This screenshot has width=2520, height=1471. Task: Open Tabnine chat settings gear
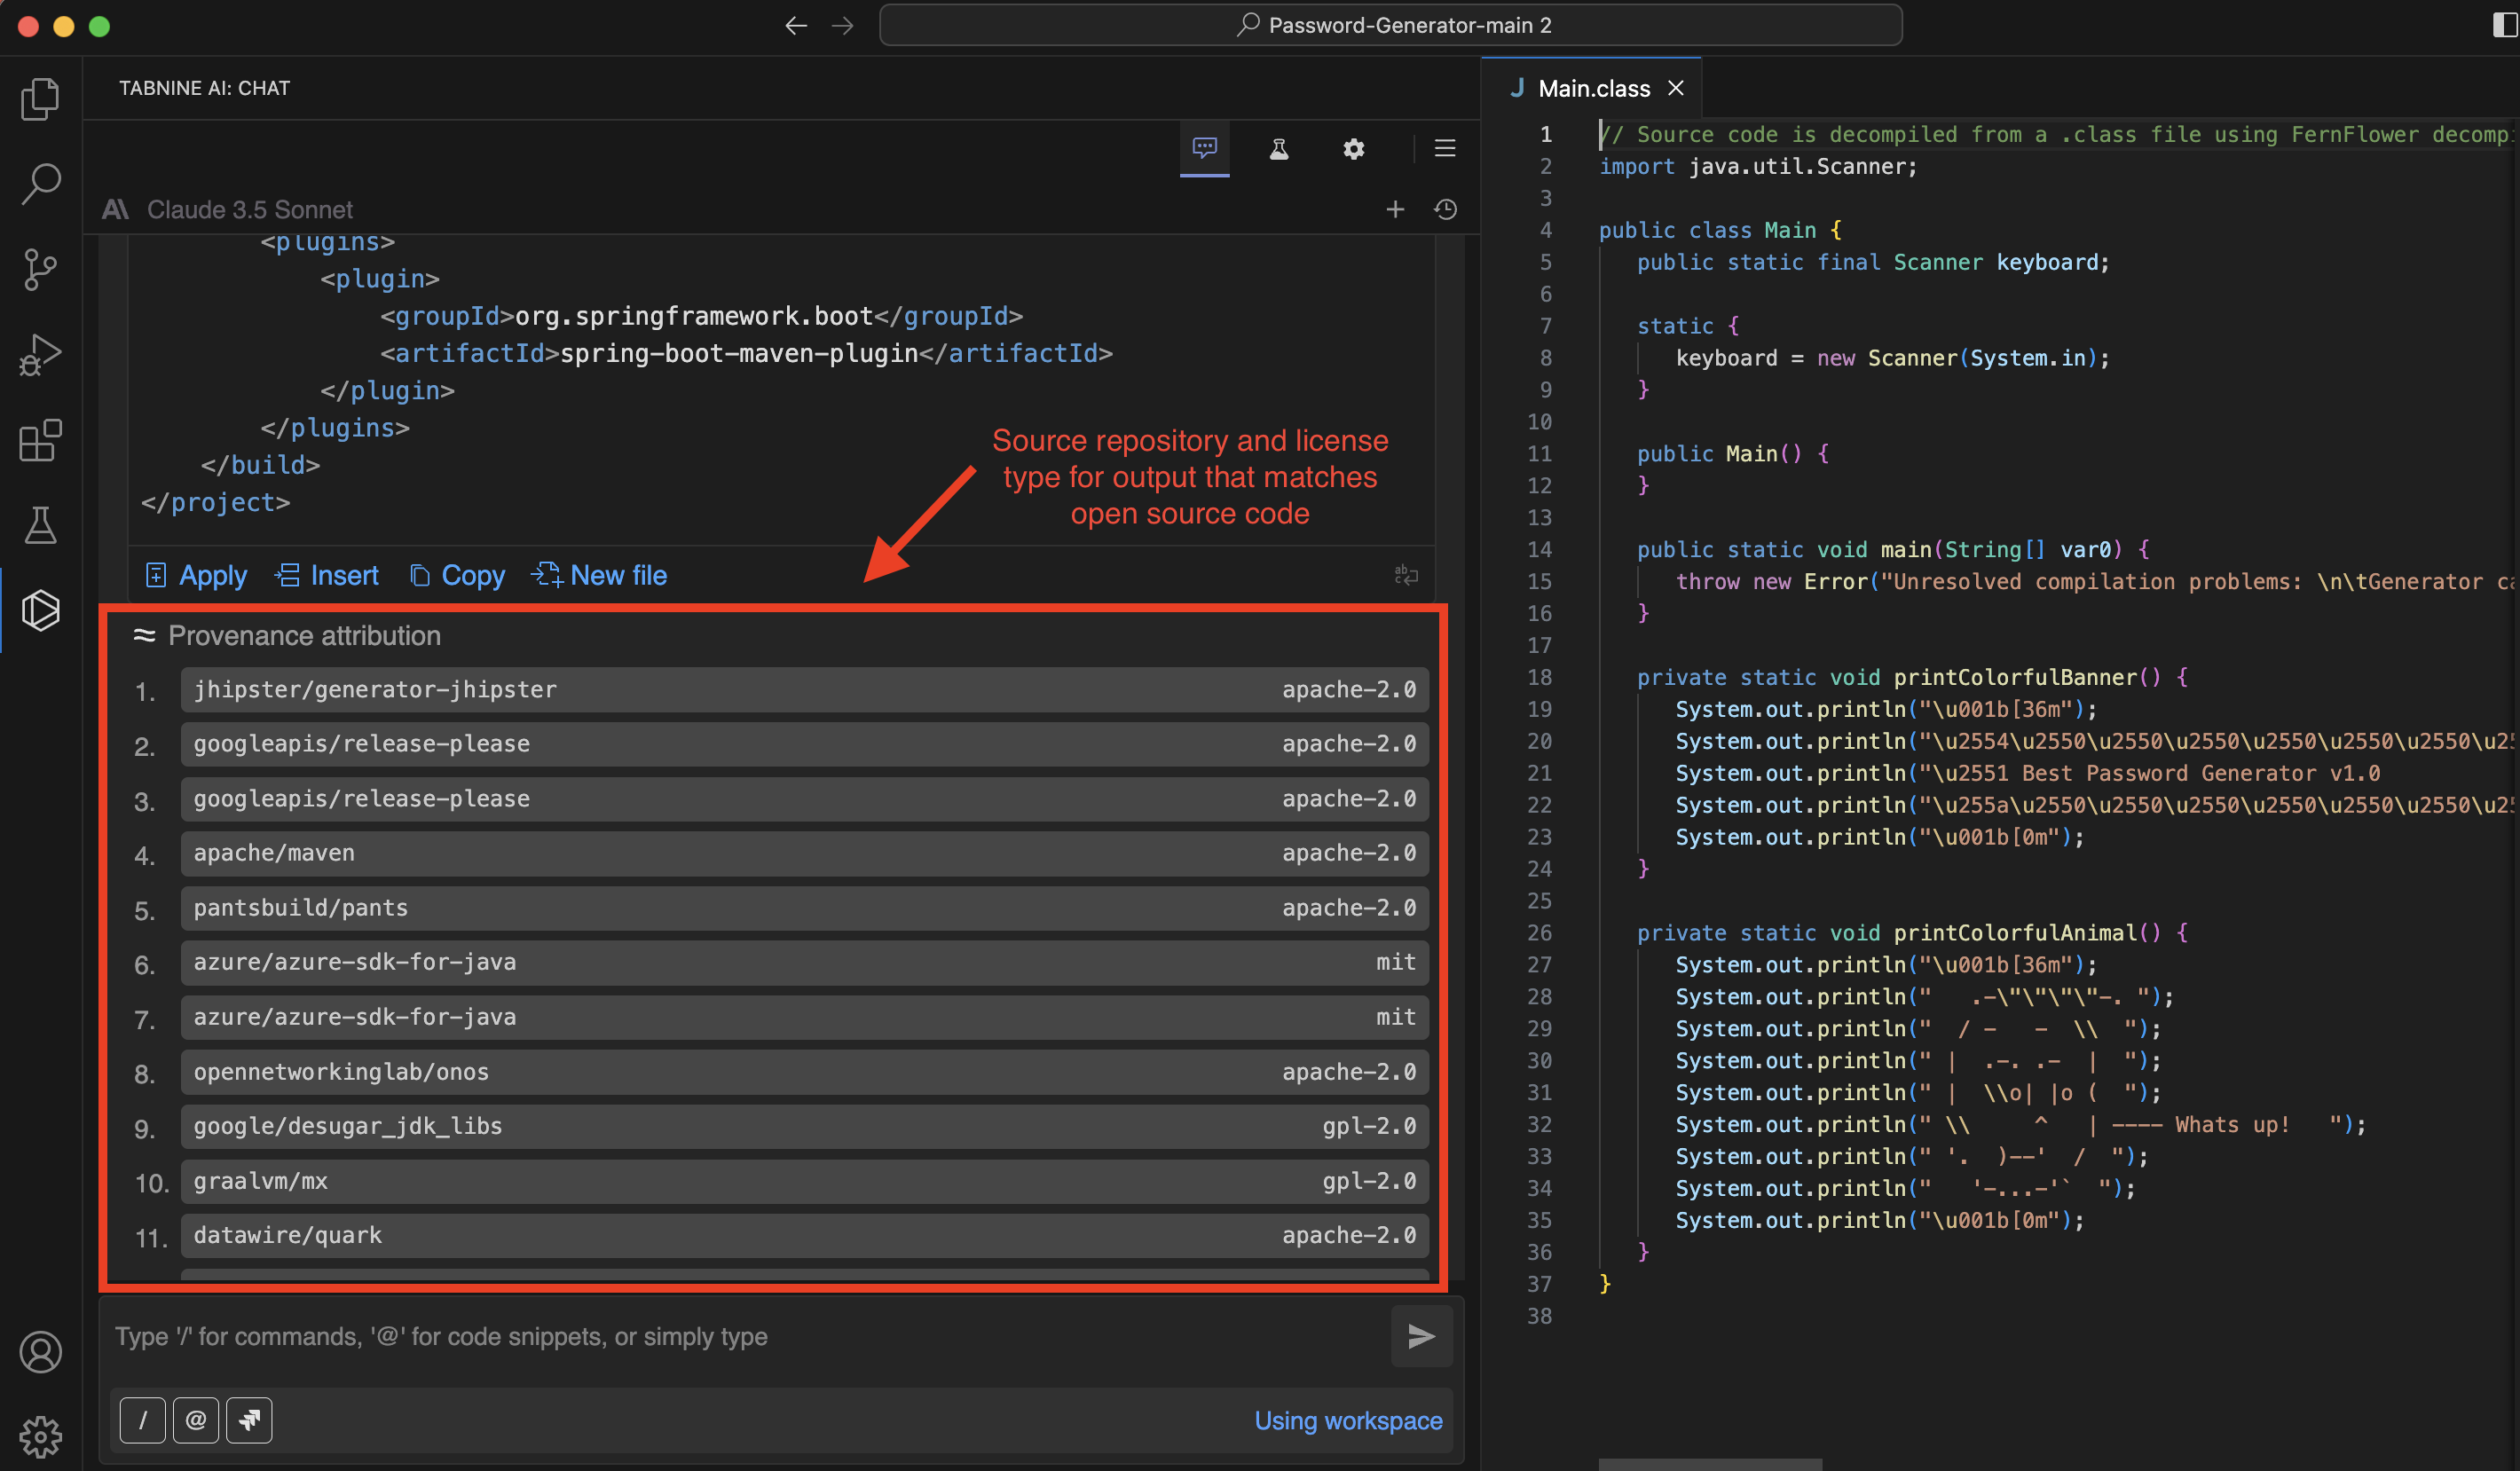(x=1354, y=148)
